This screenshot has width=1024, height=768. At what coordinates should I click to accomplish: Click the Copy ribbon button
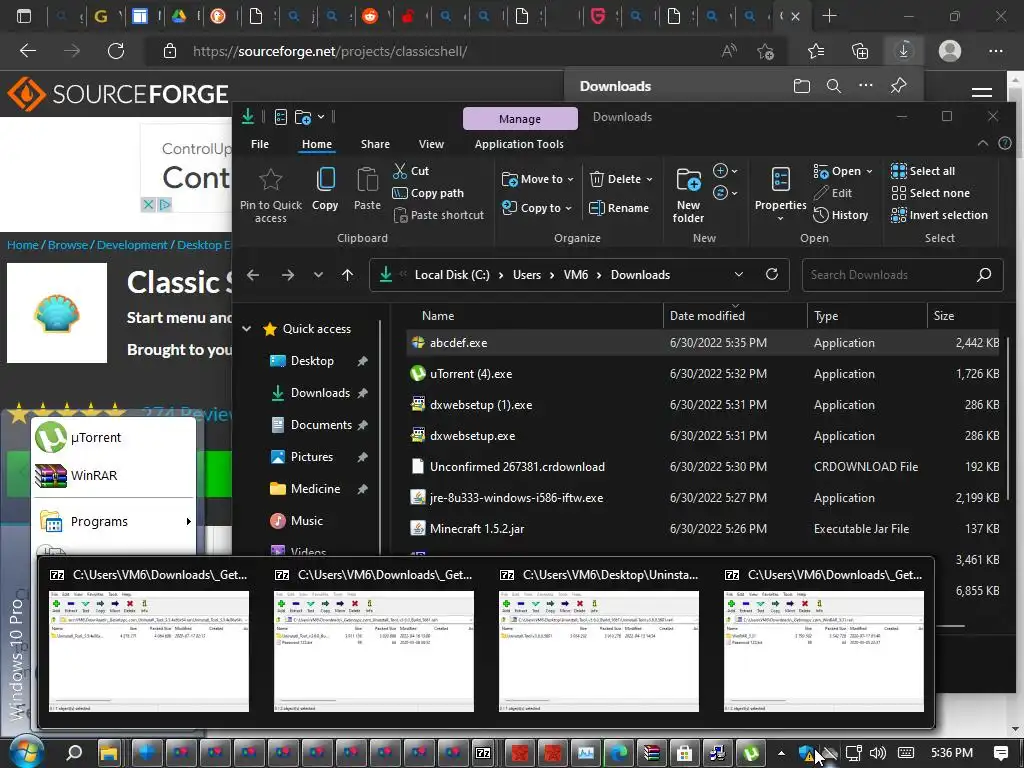pos(325,189)
